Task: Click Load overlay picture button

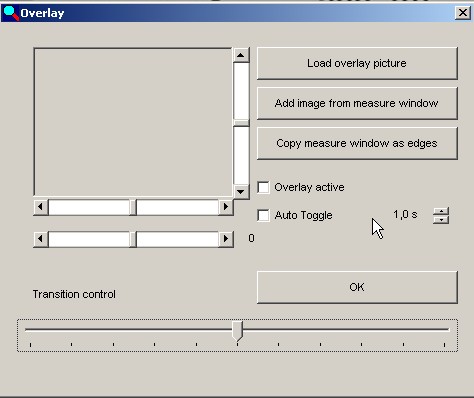Action: coord(357,63)
